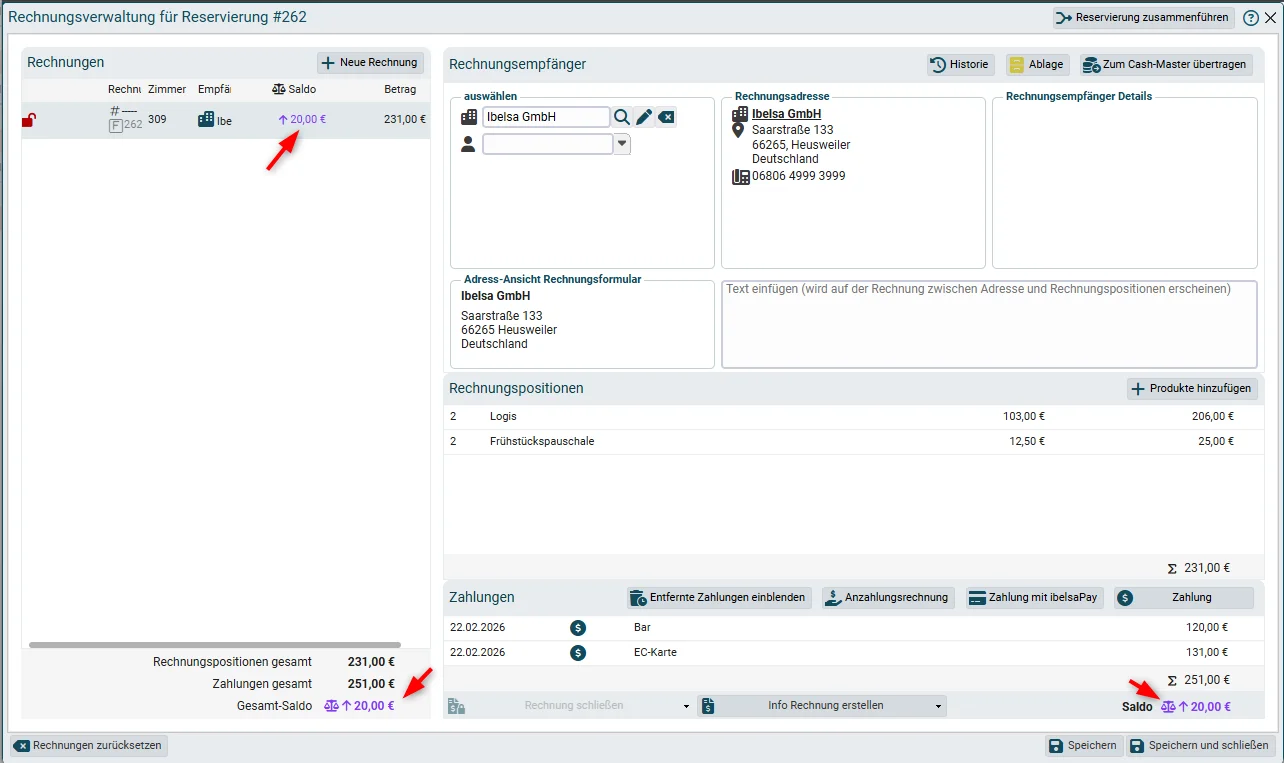The width and height of the screenshot is (1284, 763).
Task: Click the Betrag column header
Action: (x=400, y=89)
